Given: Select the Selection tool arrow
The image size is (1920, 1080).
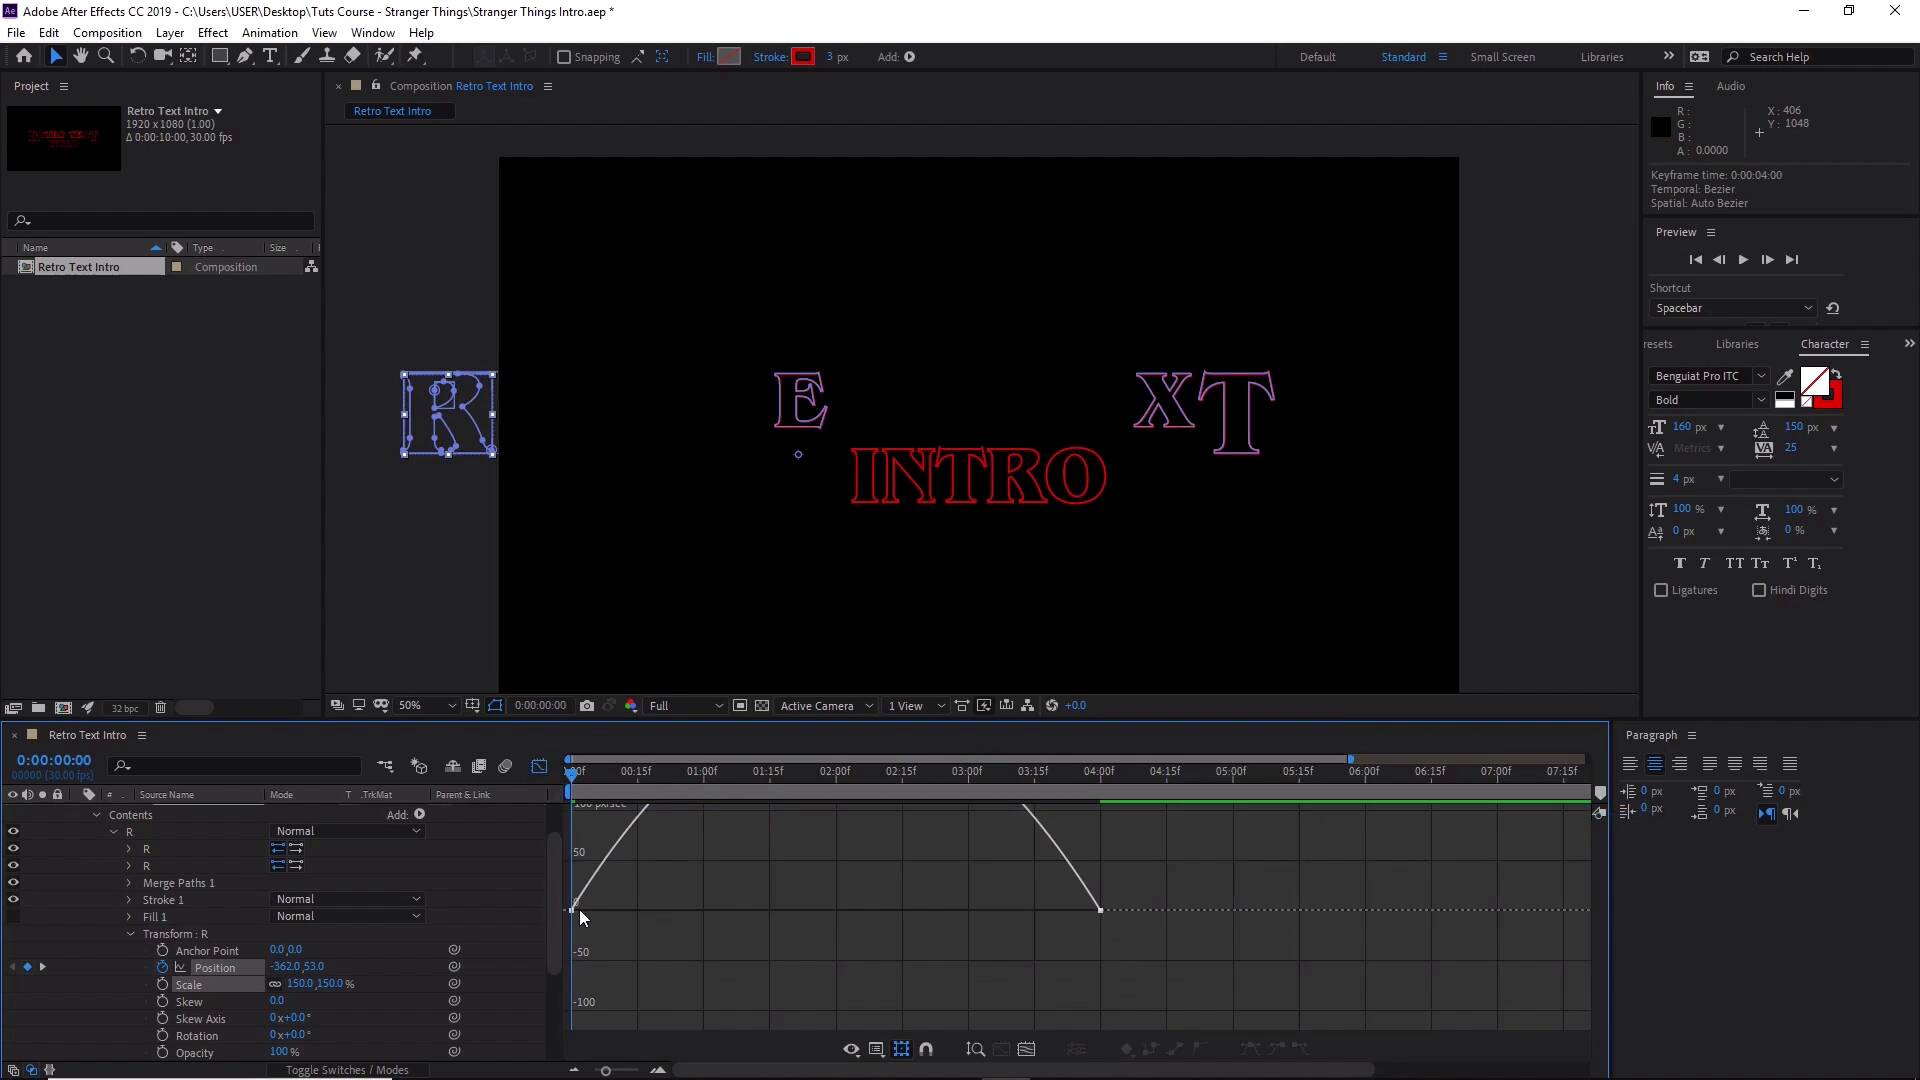Looking at the screenshot, I should tap(56, 56).
